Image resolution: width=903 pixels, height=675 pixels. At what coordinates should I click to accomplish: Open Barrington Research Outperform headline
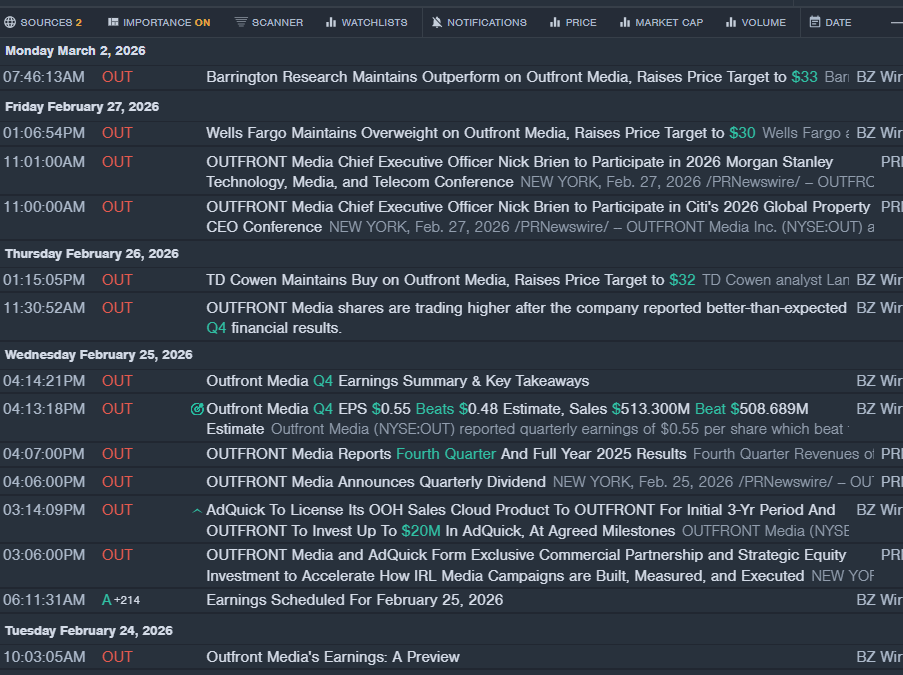point(511,77)
